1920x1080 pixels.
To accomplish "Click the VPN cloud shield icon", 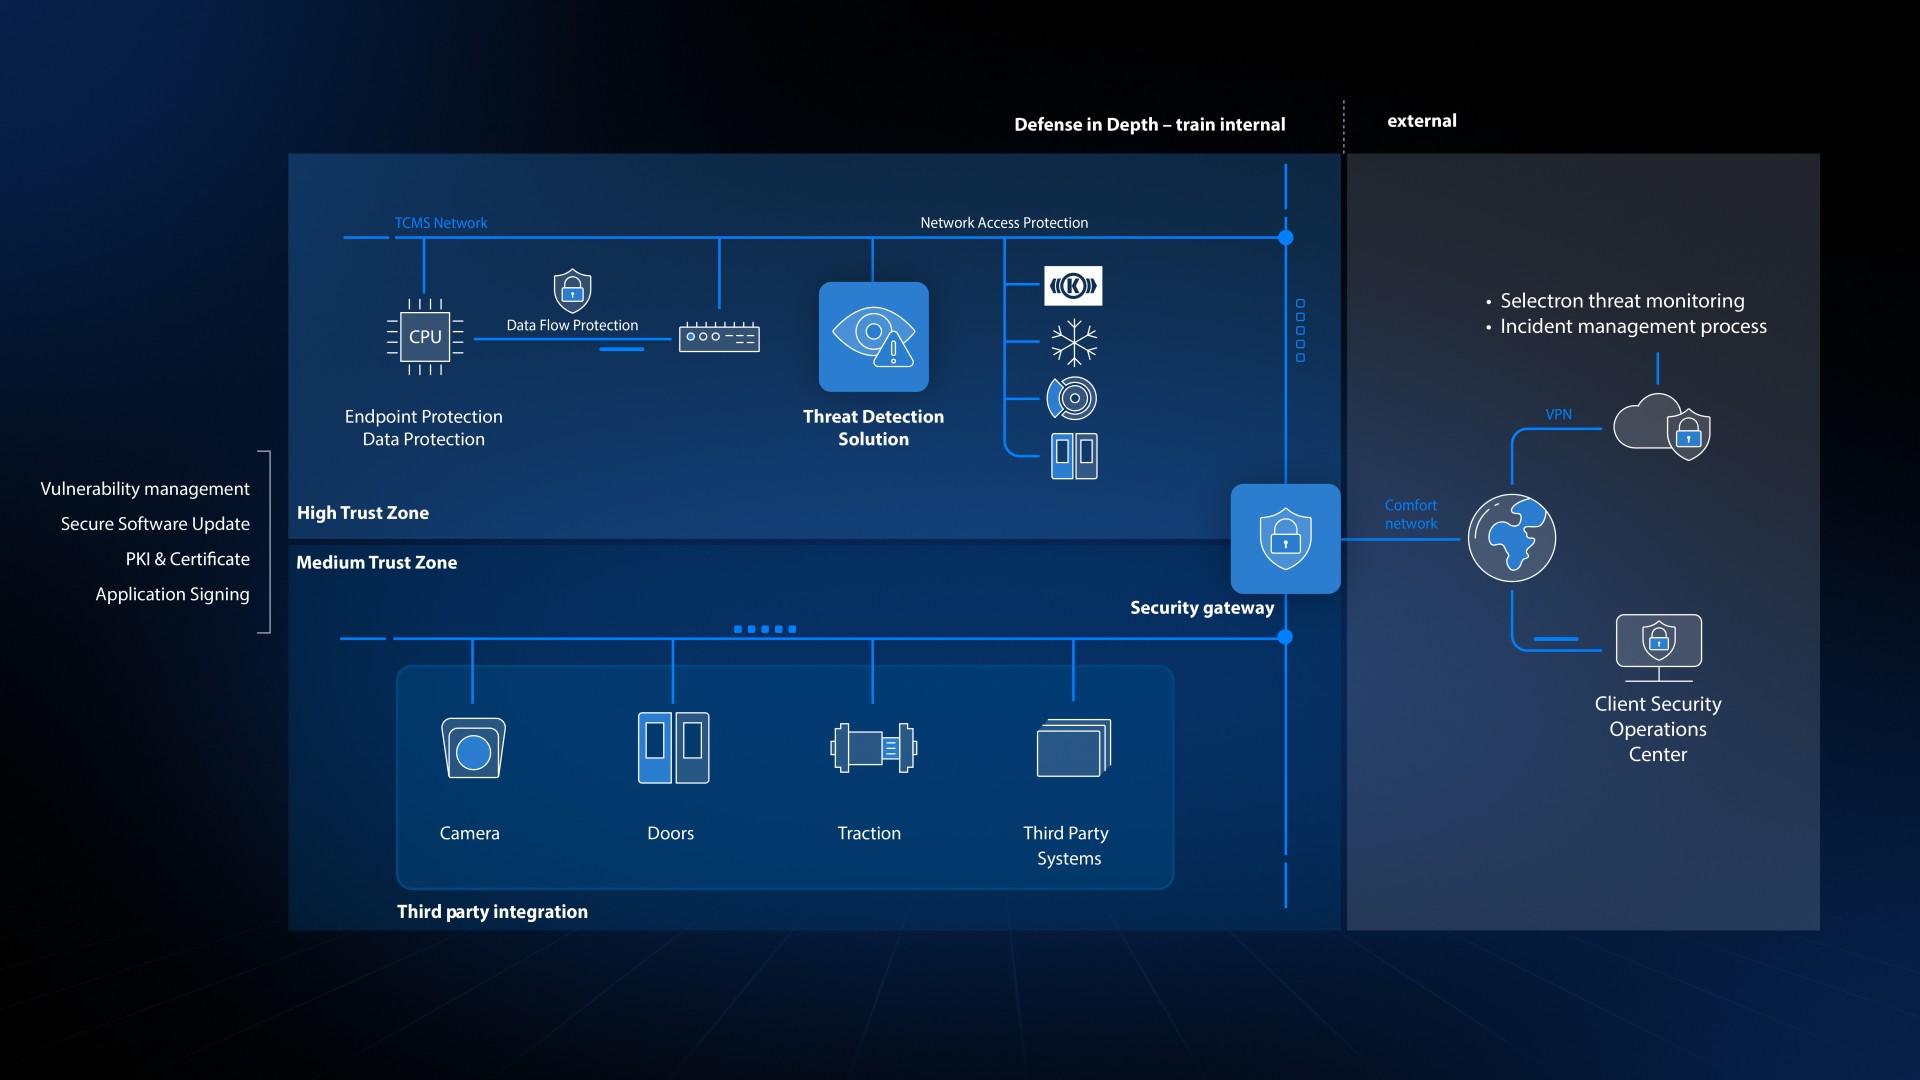I will (1662, 428).
